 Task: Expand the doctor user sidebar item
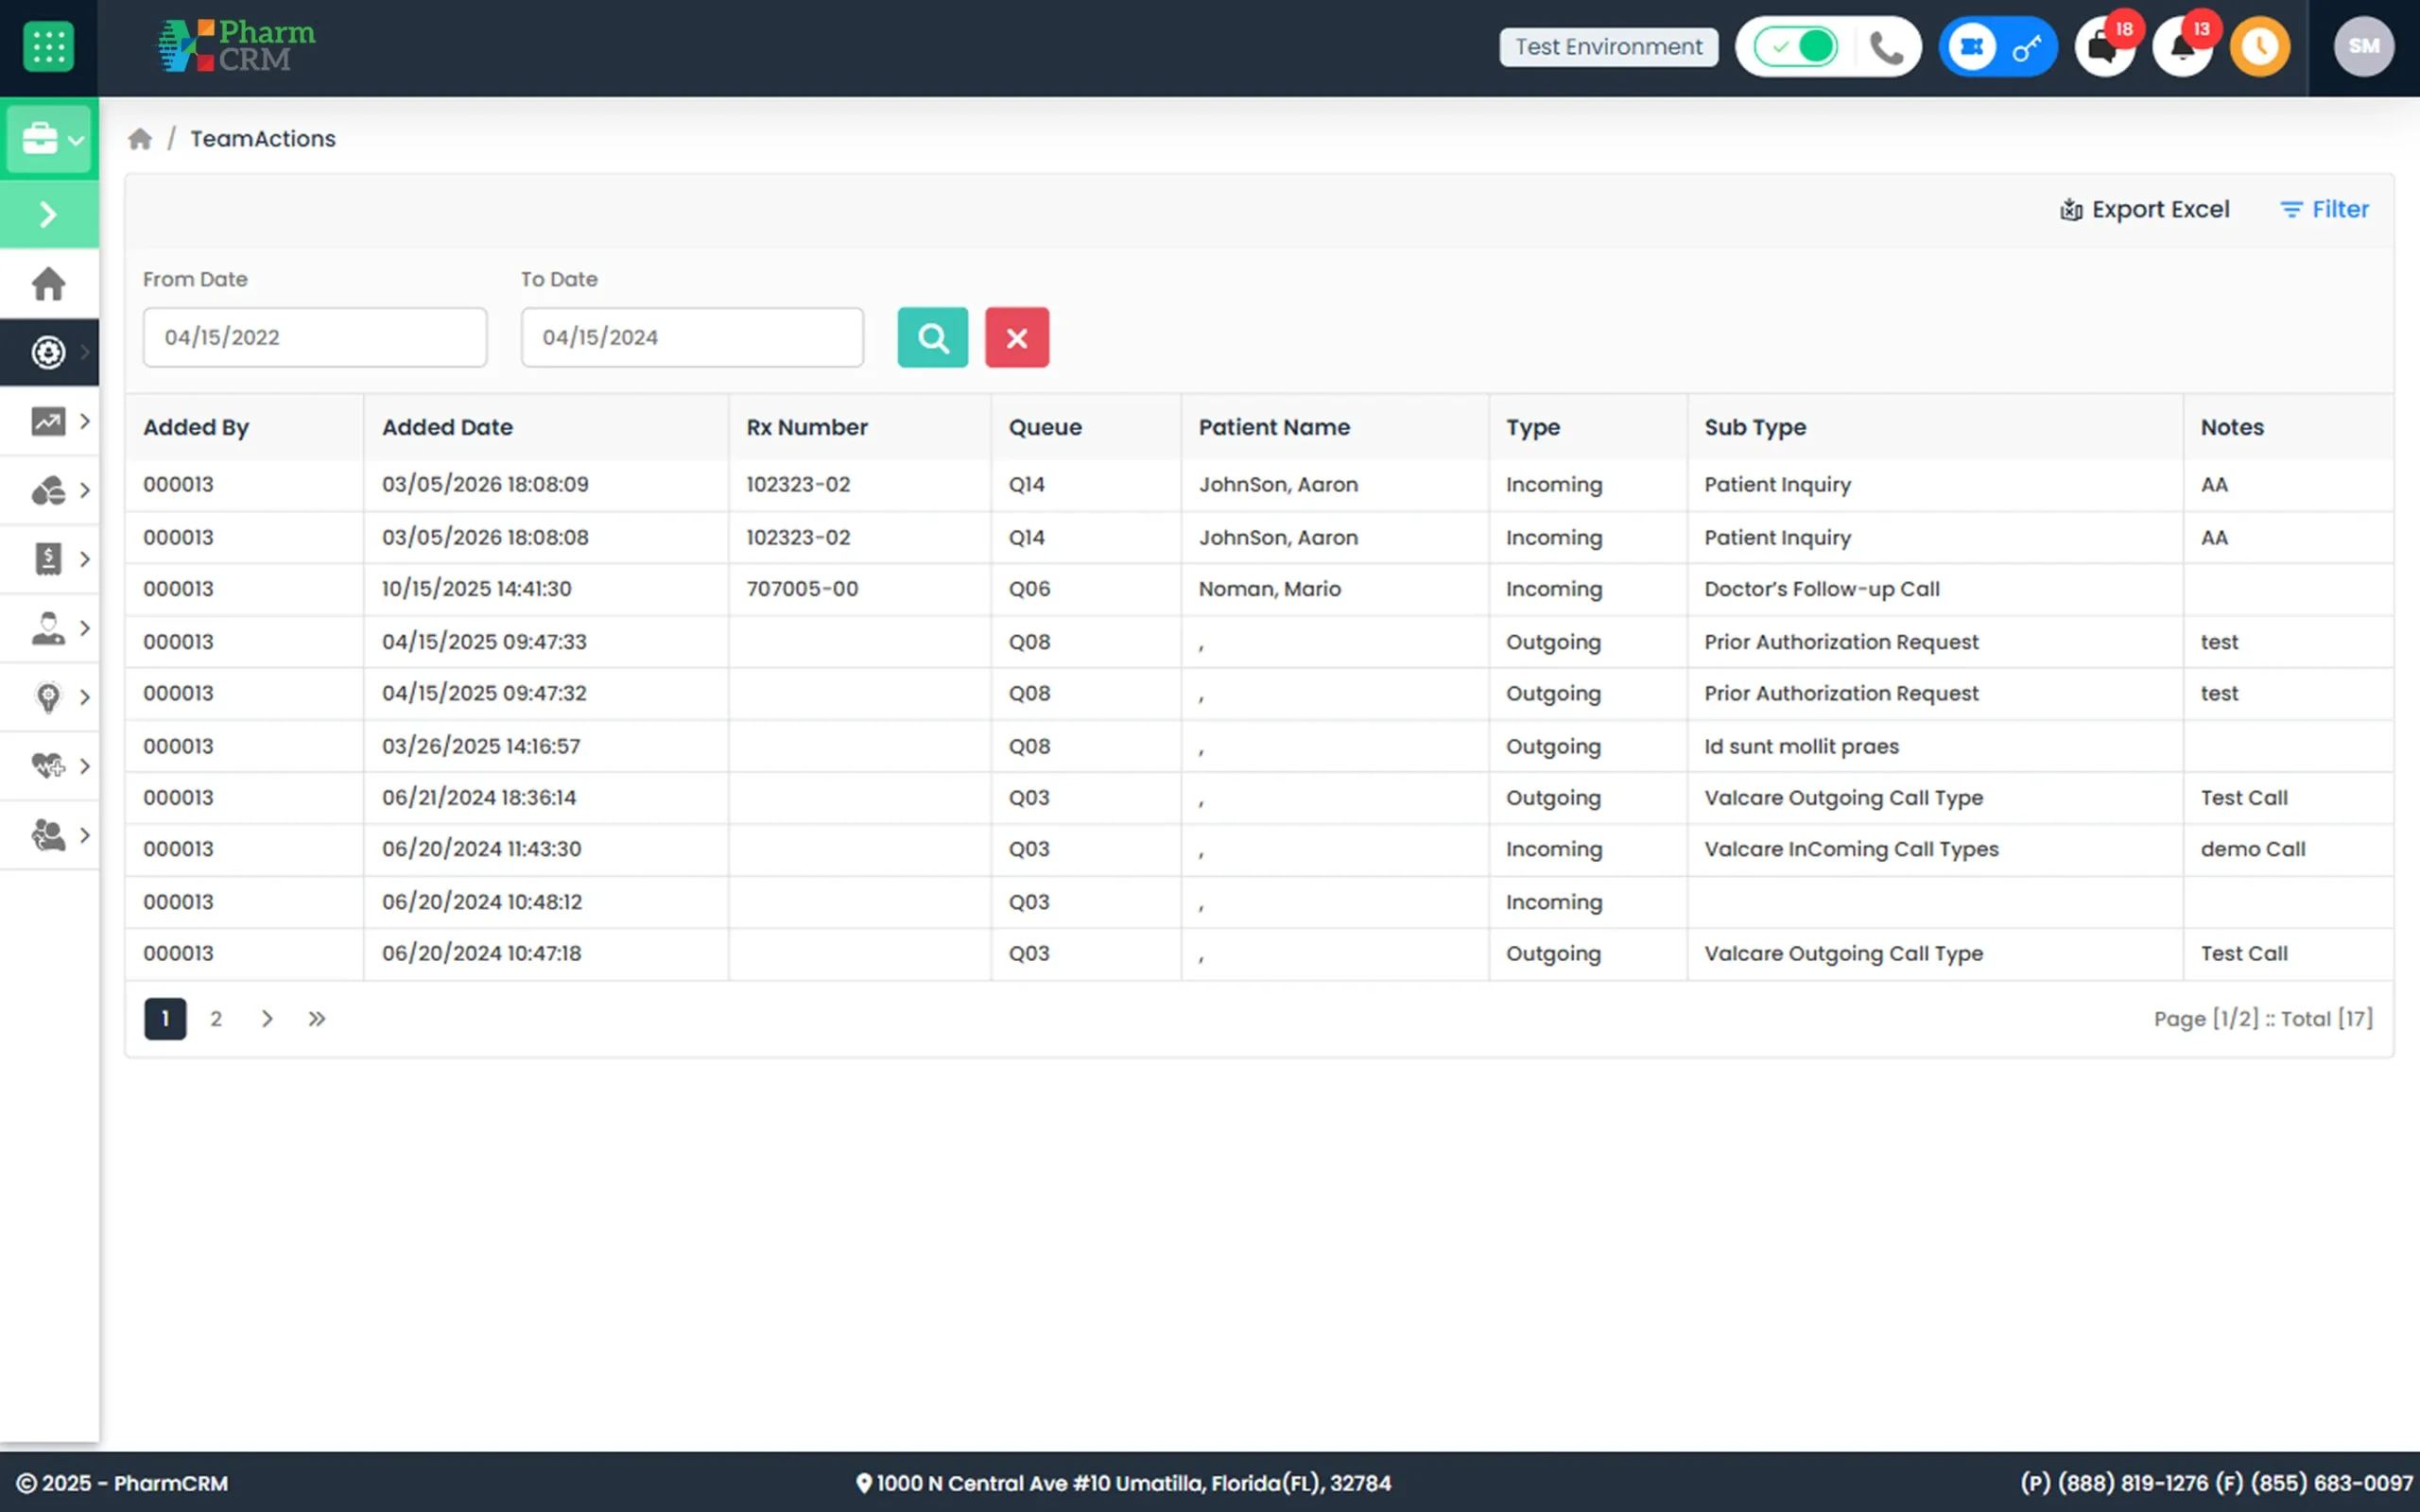(49, 628)
